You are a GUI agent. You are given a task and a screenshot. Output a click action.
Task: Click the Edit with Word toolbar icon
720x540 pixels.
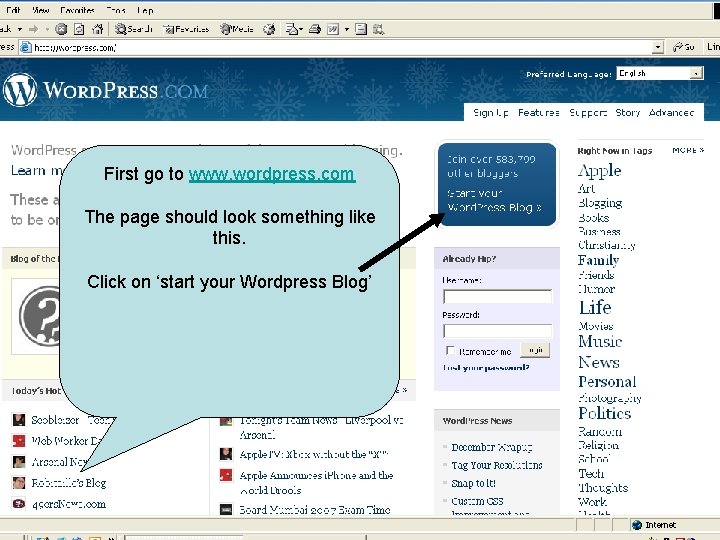(333, 29)
